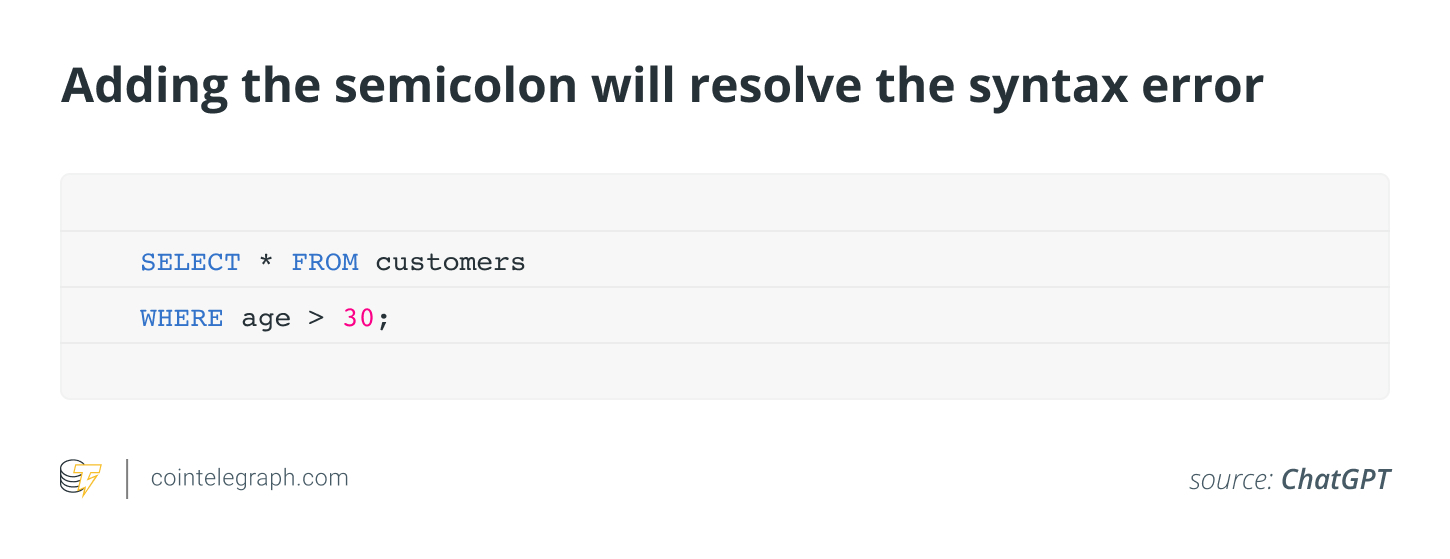Image resolution: width=1450 pixels, height=559 pixels.
Task: Click the empty top row of code block
Action: (724, 203)
